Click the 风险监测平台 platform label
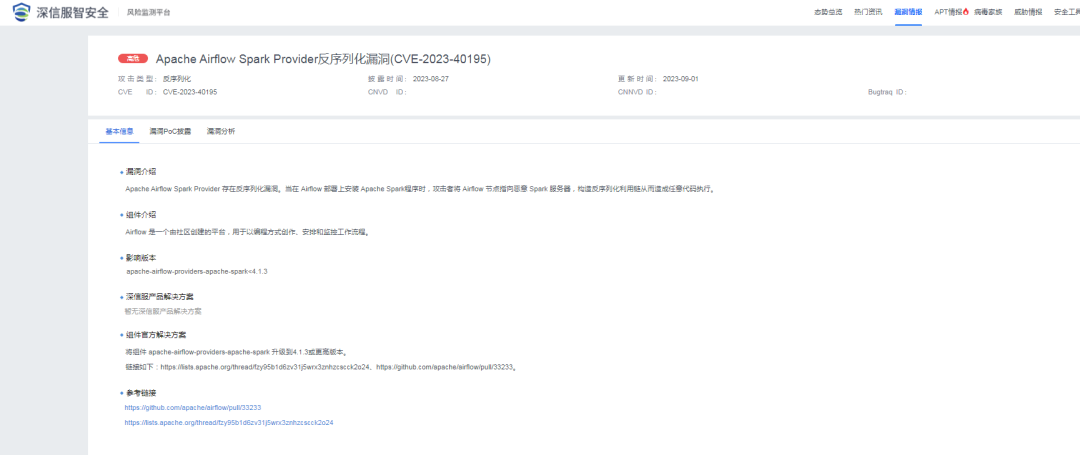1080x455 pixels. pos(148,13)
